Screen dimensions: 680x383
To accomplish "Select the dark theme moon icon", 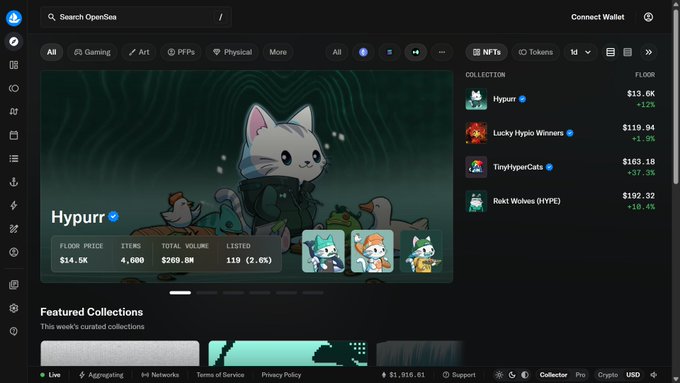I will click(x=512, y=375).
